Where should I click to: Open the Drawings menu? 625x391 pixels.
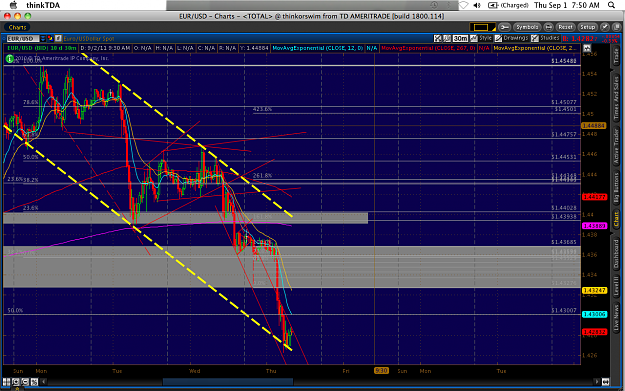click(x=512, y=38)
